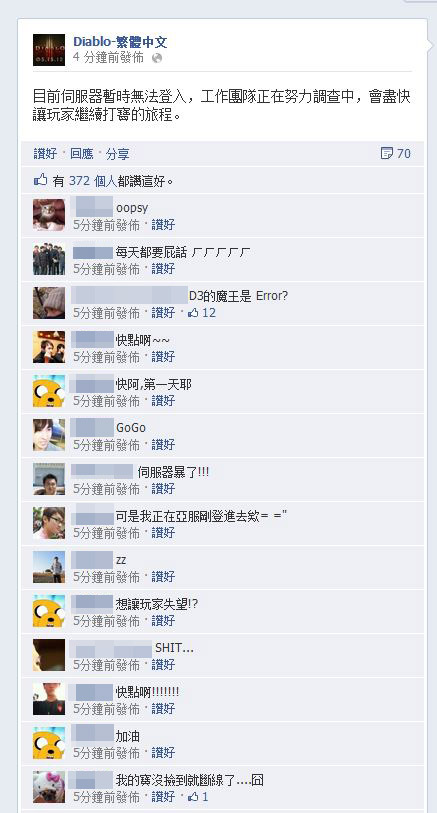
Task: Click the Hello Kitty avatar on last comment
Action: click(49, 787)
